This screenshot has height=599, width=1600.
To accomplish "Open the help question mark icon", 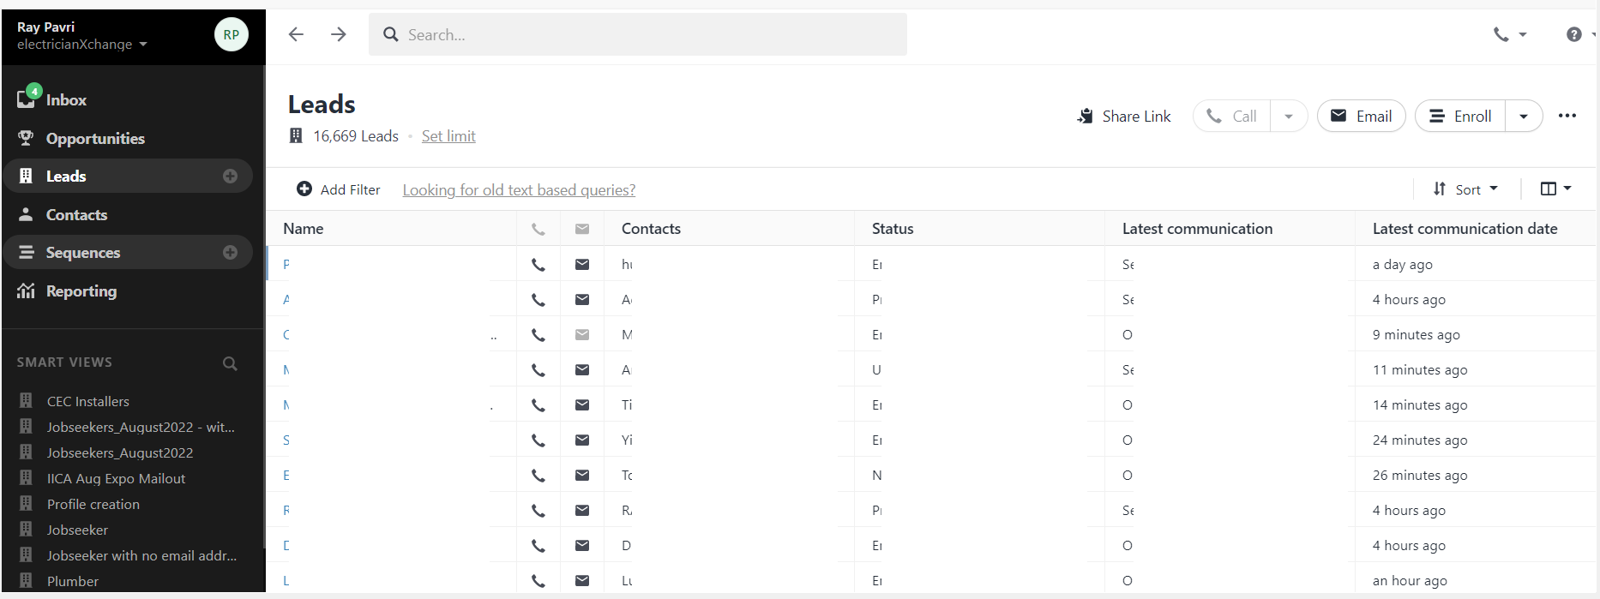I will pyautogui.click(x=1573, y=34).
